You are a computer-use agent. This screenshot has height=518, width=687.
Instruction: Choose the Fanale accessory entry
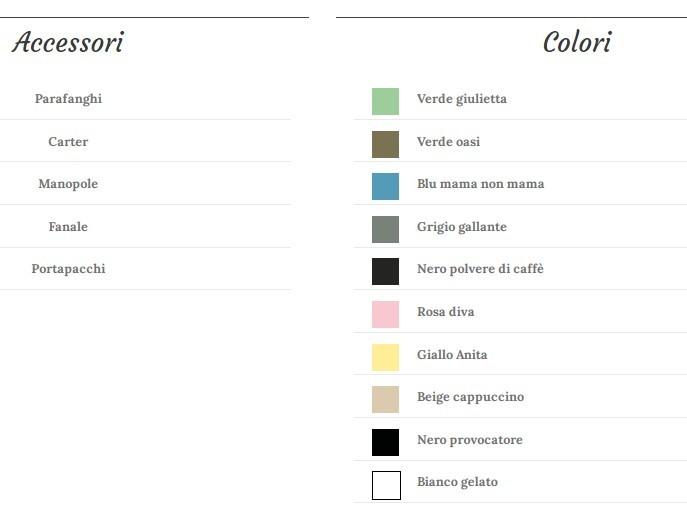[68, 227]
